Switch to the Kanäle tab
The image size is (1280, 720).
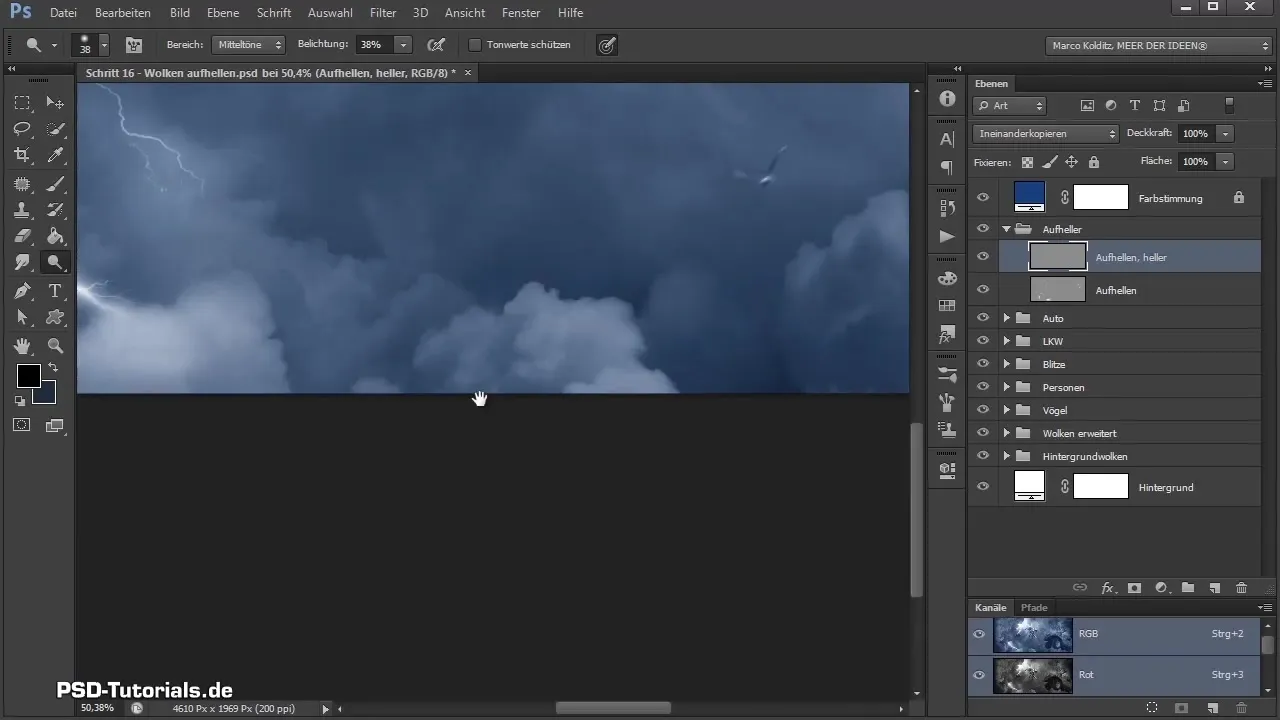click(991, 607)
